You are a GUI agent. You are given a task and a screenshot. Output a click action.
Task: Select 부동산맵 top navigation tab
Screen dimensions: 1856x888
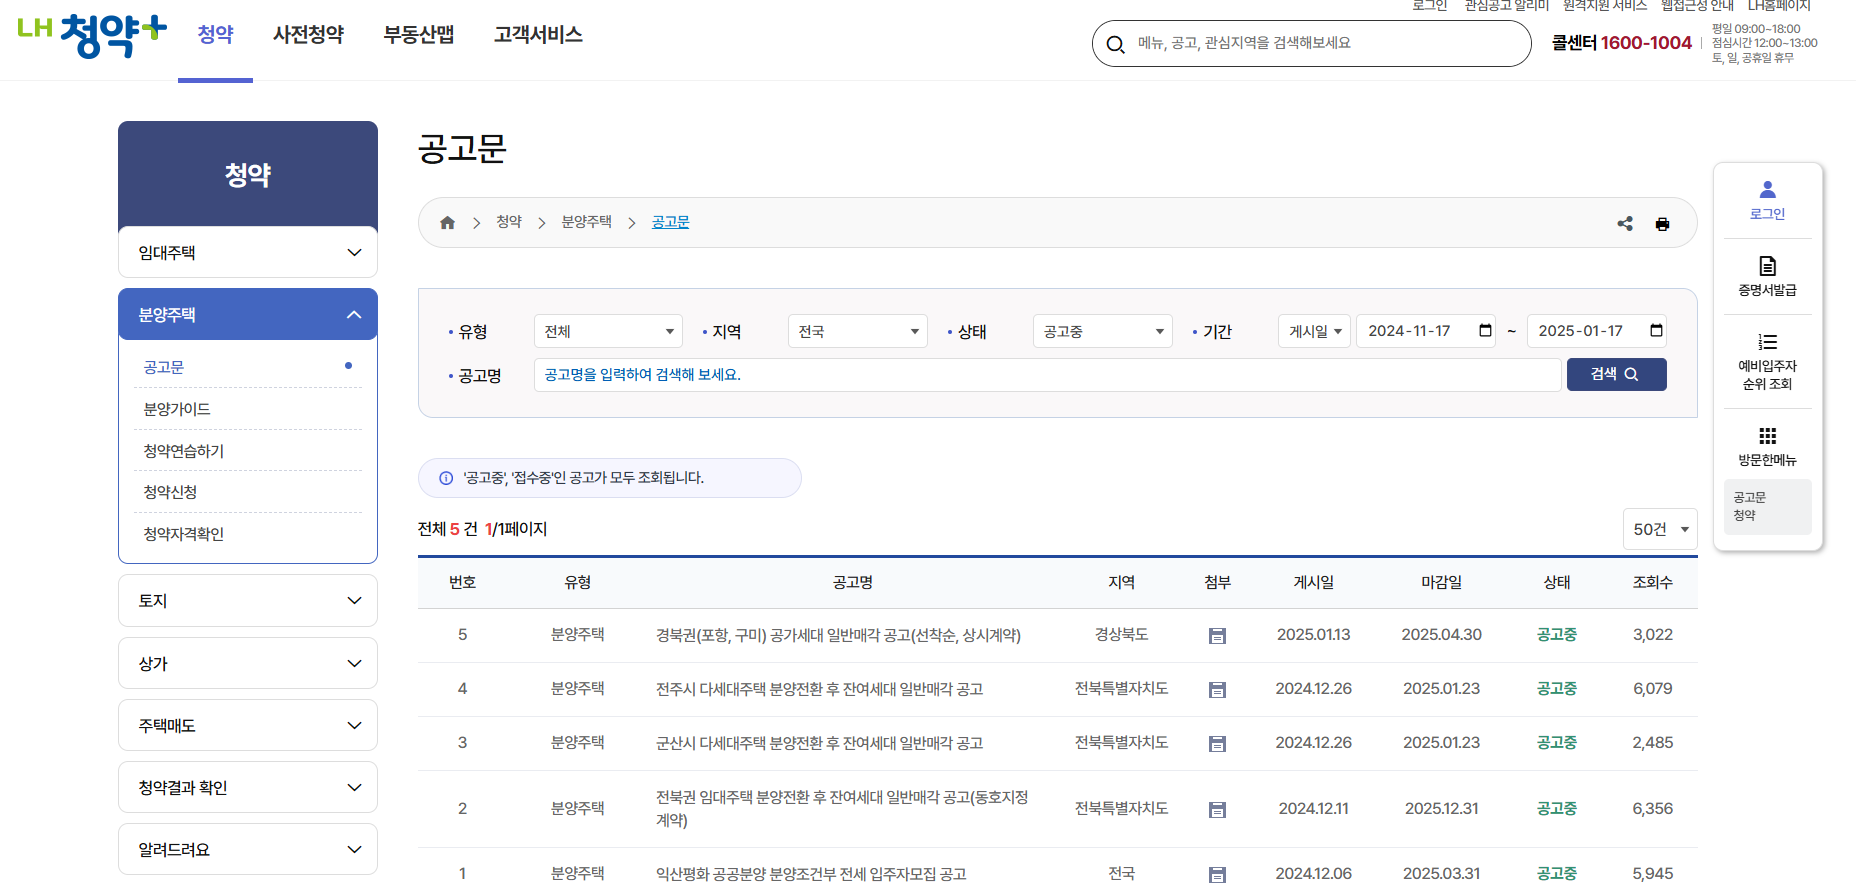(419, 35)
